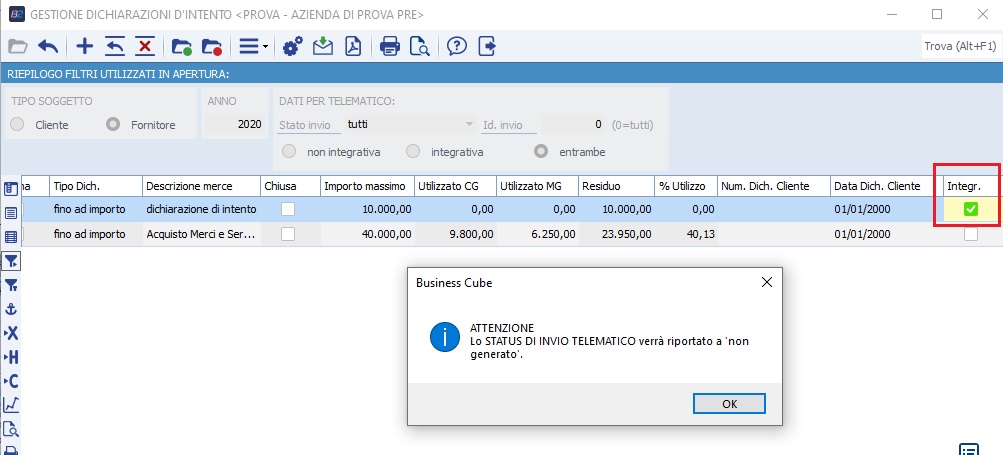Click the Num. Dich. Cliente column header
Image resolution: width=1003 pixels, height=455 pixels.
coord(773,186)
